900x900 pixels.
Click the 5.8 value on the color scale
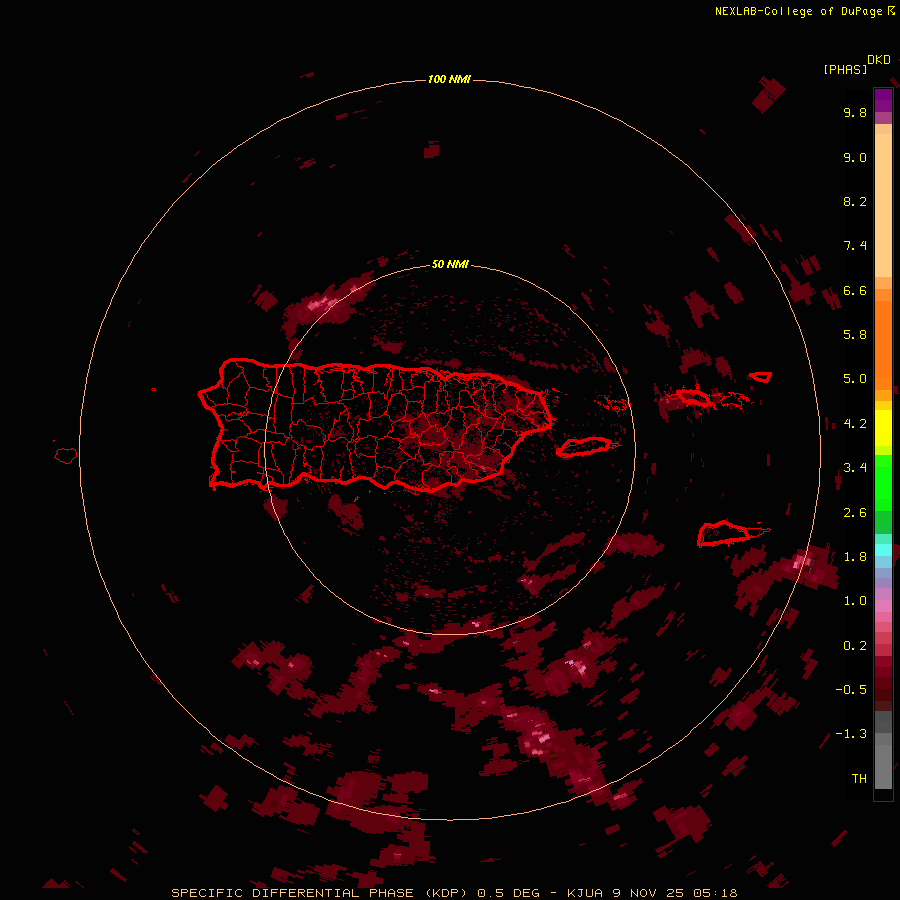pos(855,335)
